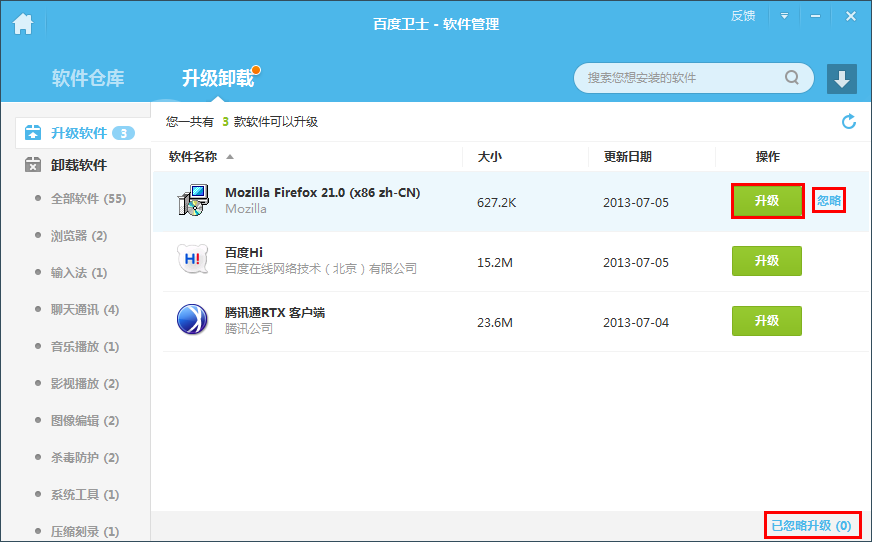Show 音乐播放 (1) category
The height and width of the screenshot is (542, 872).
[85, 346]
